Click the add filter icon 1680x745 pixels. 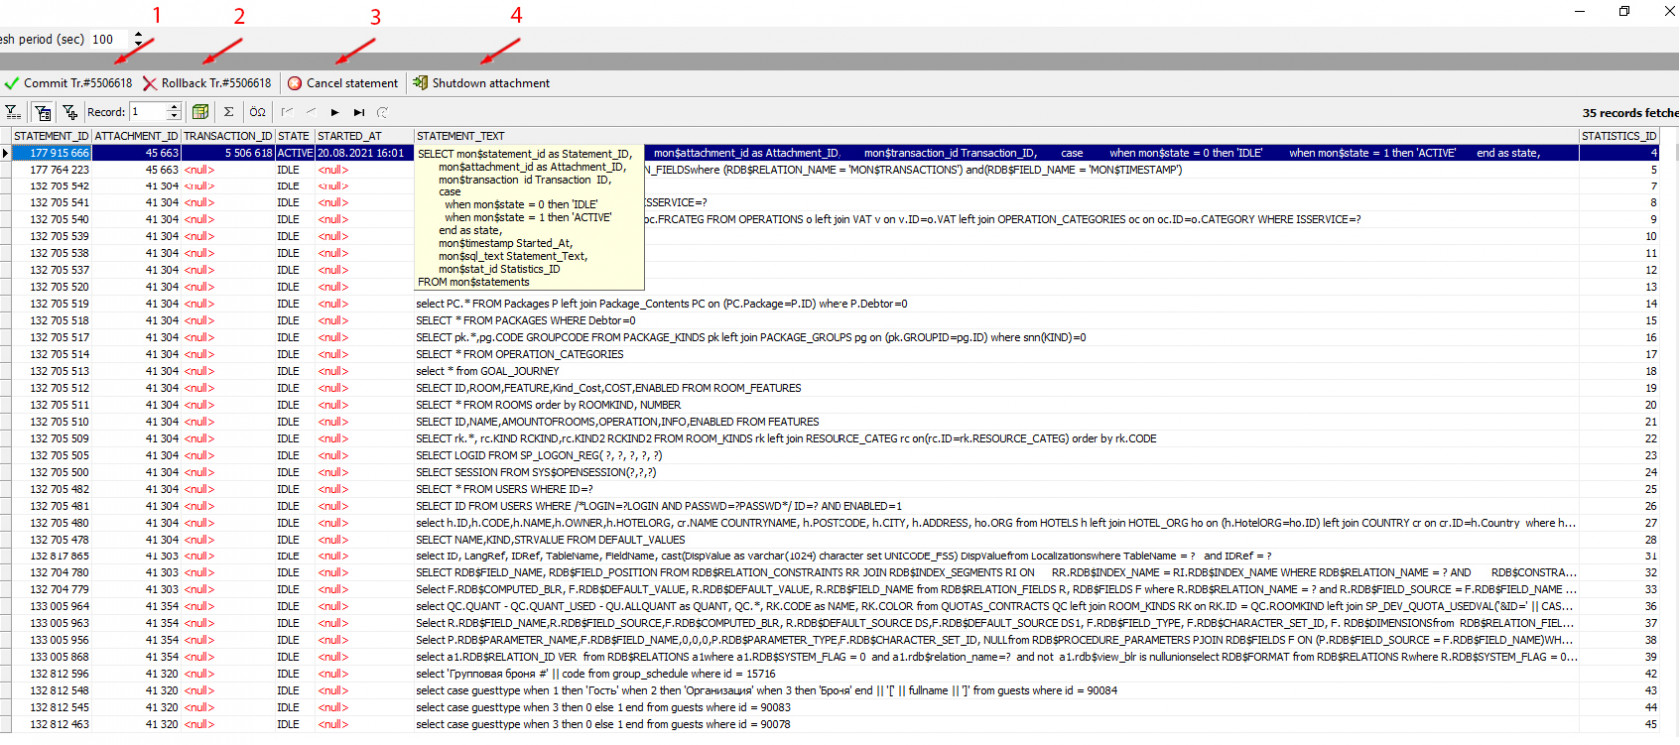tap(70, 112)
